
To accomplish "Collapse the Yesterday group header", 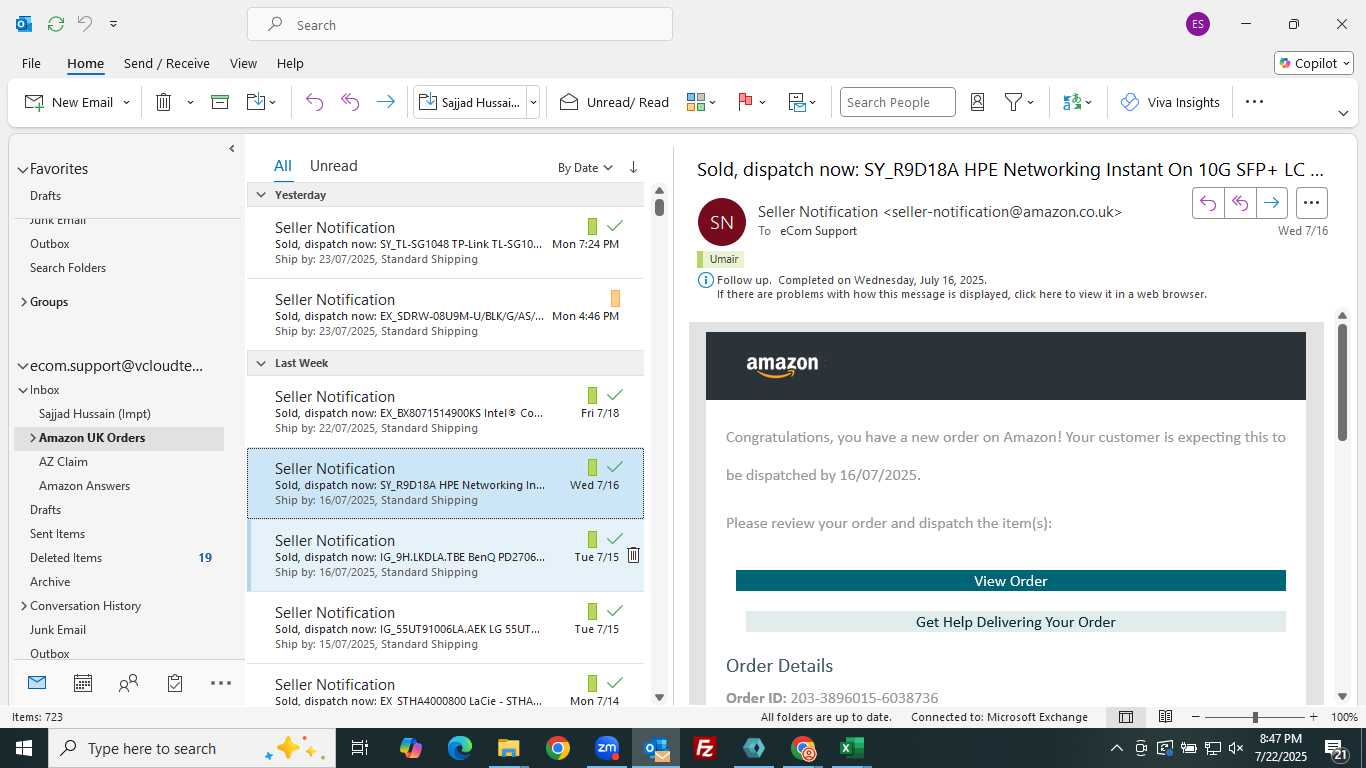I will coord(261,195).
